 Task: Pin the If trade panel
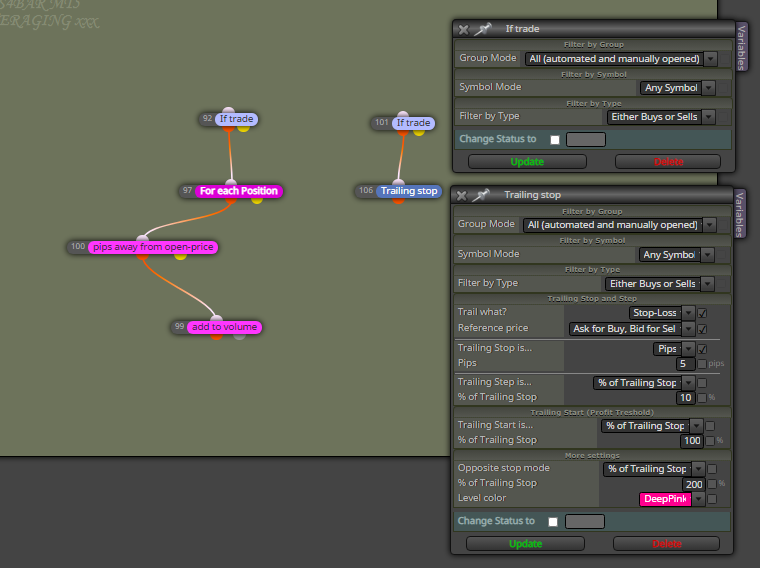[x=482, y=29]
